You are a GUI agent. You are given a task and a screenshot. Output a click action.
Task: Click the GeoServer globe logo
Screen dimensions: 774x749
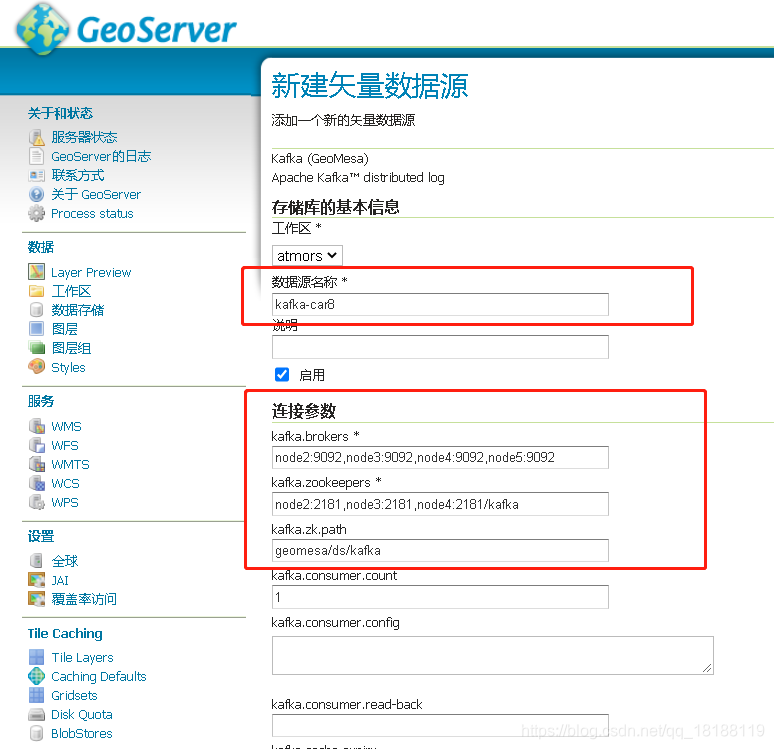(x=42, y=29)
